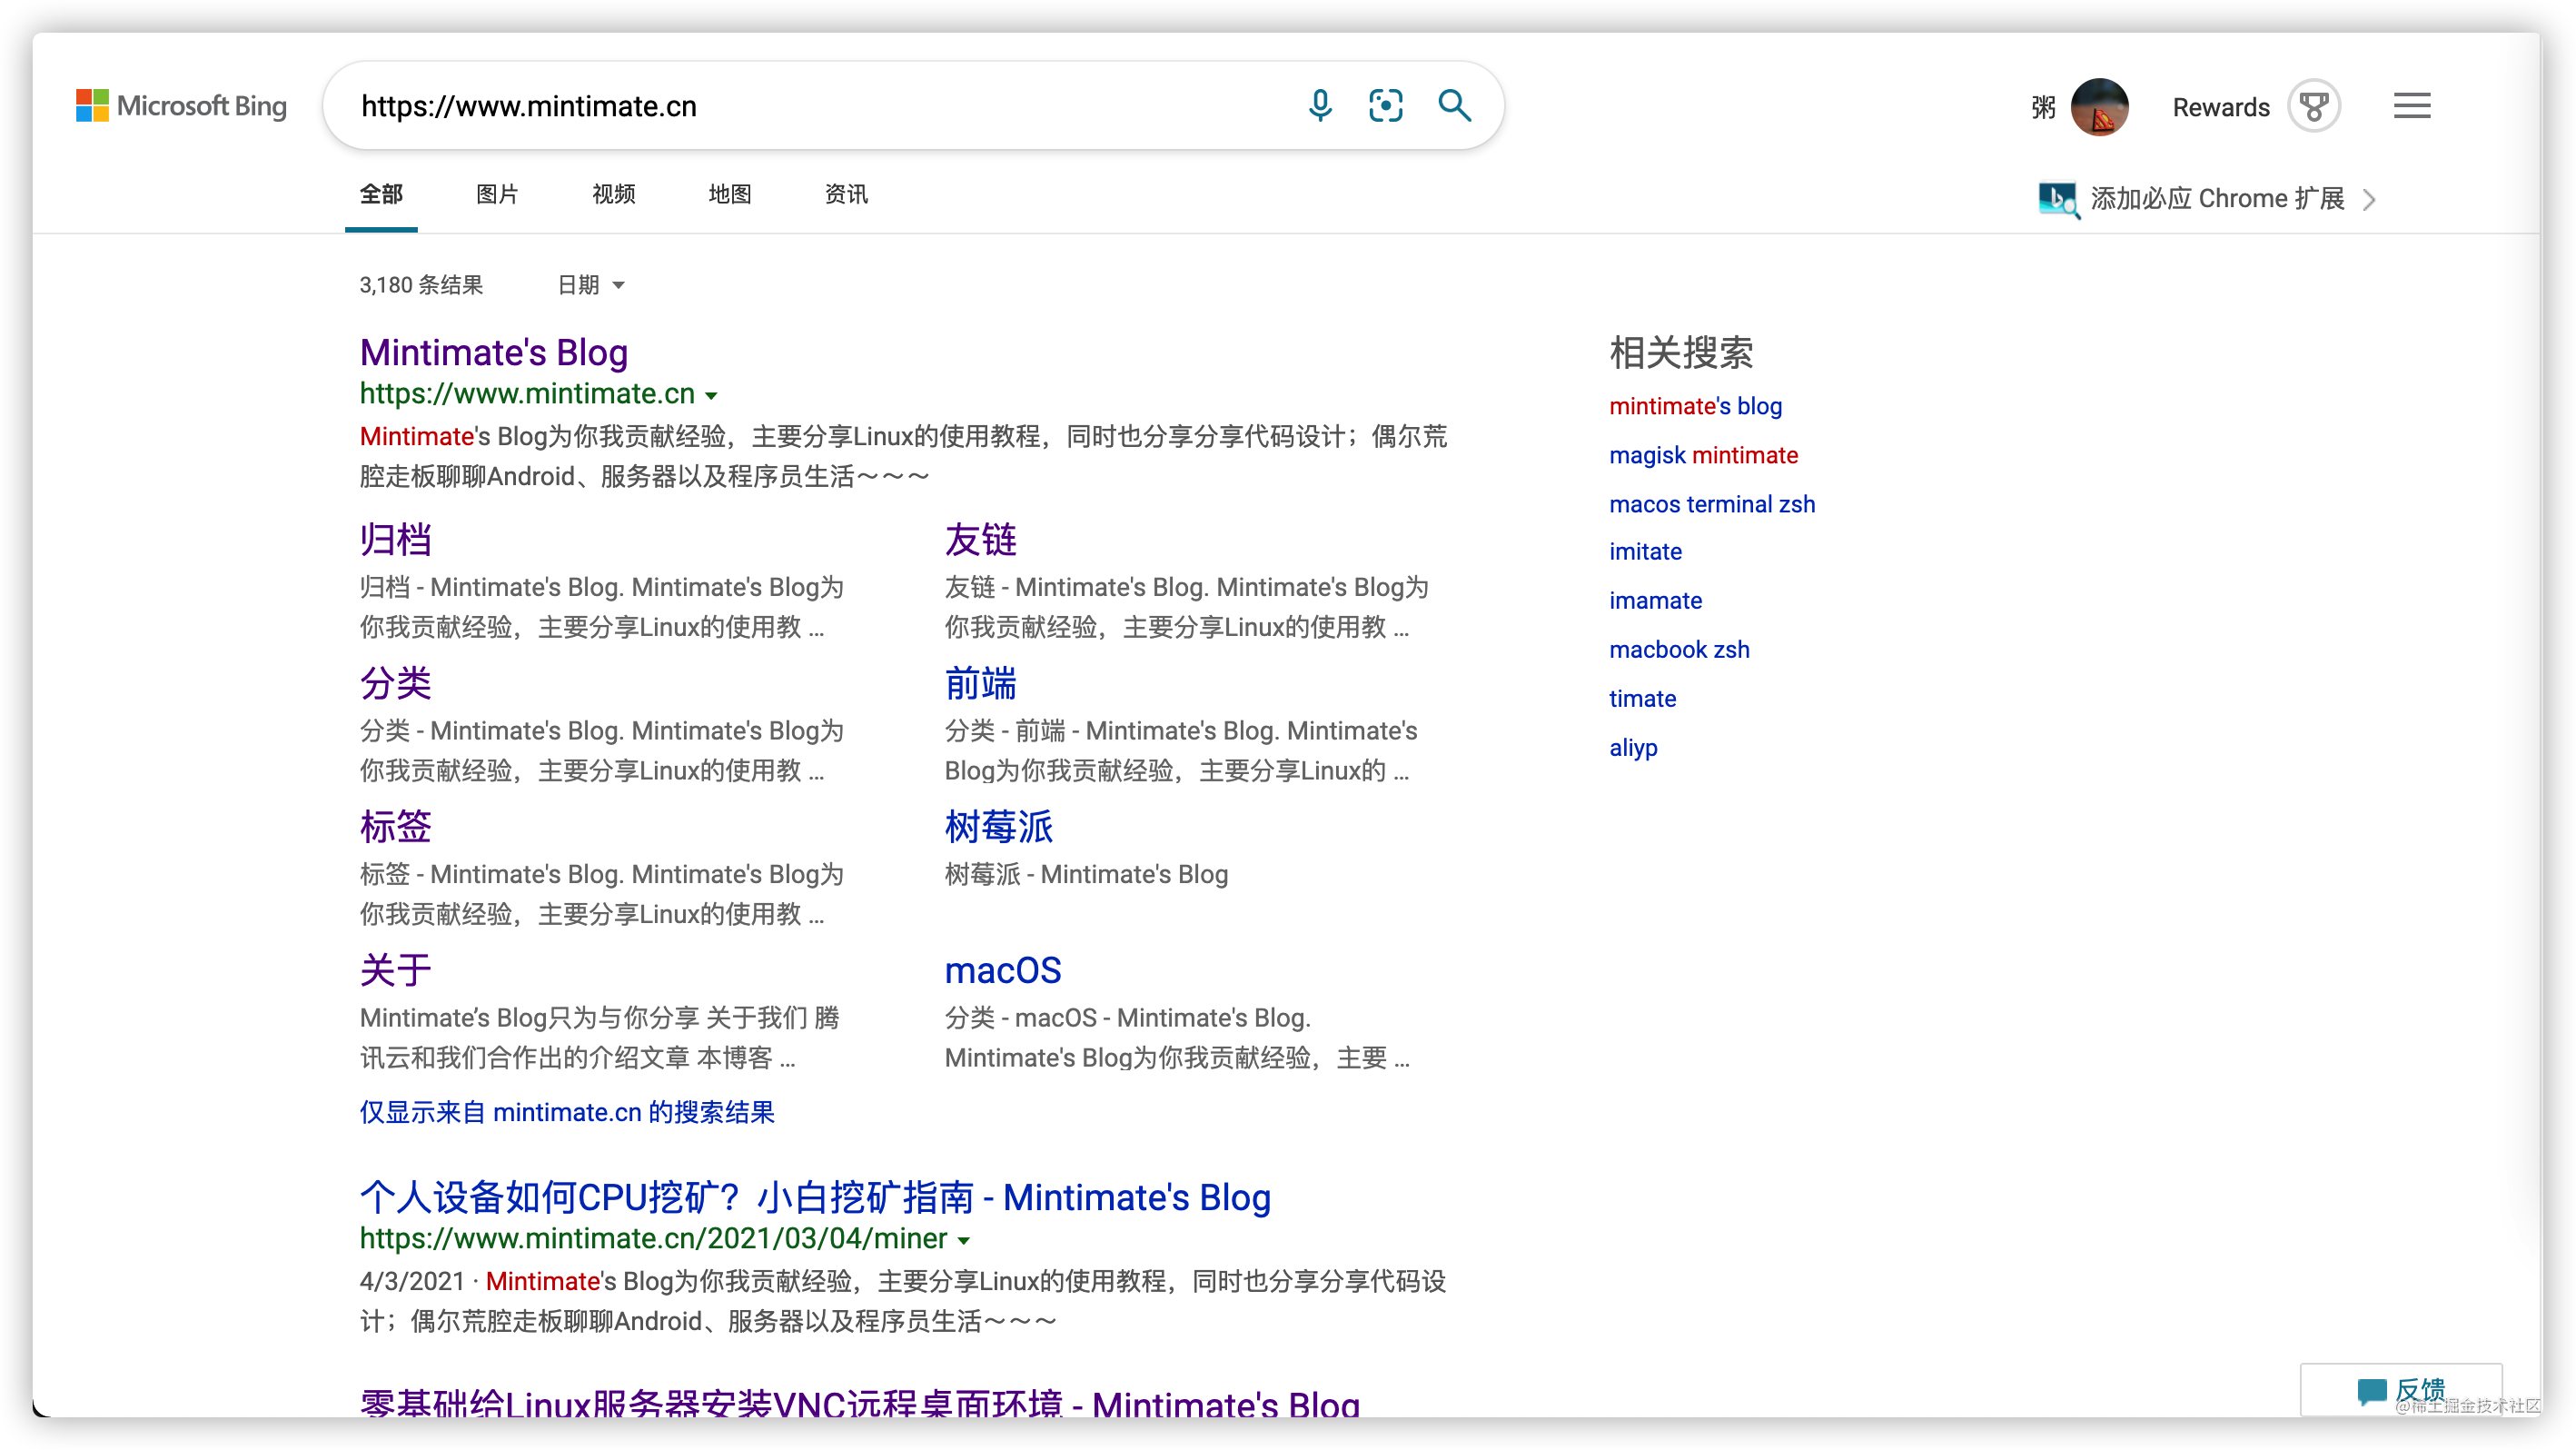Open the user profile avatar
This screenshot has width=2576, height=1450.
tap(2099, 106)
